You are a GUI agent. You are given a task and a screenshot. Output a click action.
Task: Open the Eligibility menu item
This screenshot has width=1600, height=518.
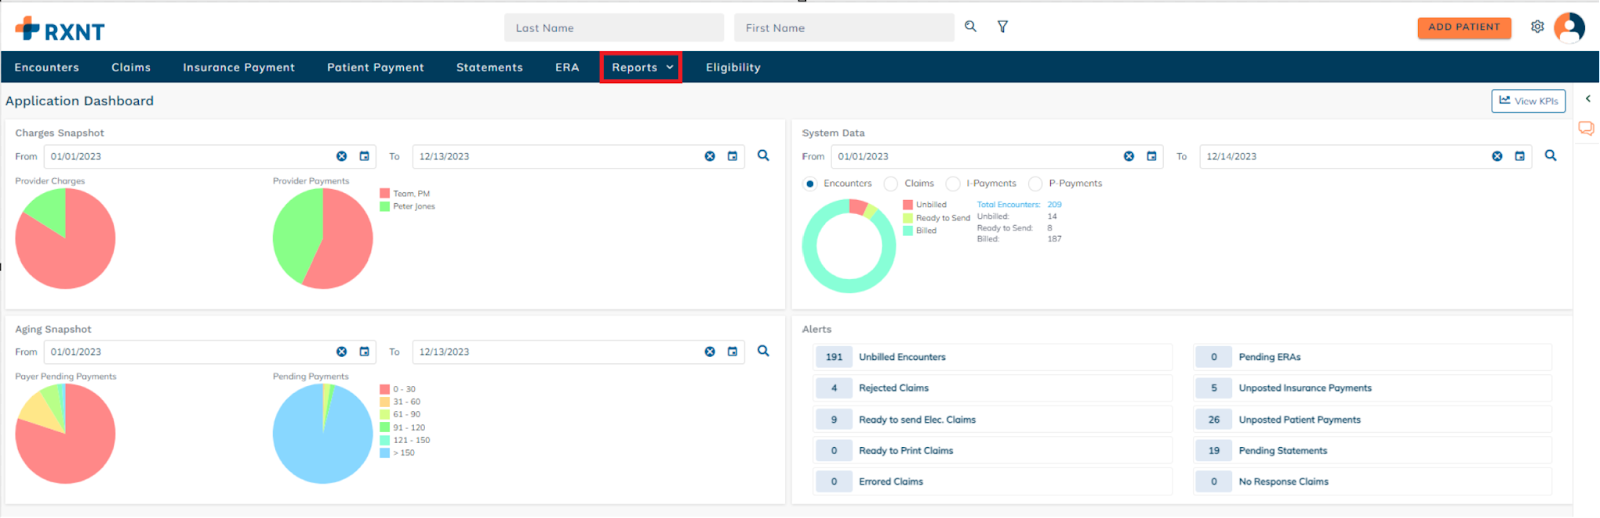tap(733, 67)
